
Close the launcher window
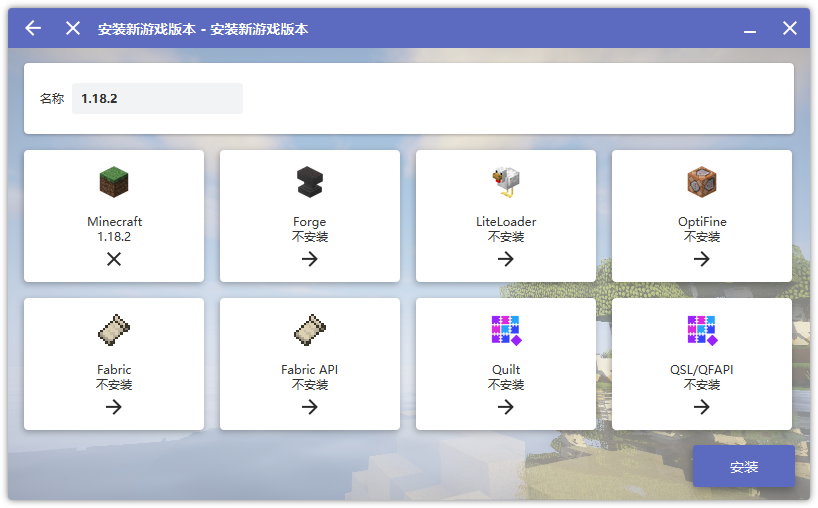(790, 28)
